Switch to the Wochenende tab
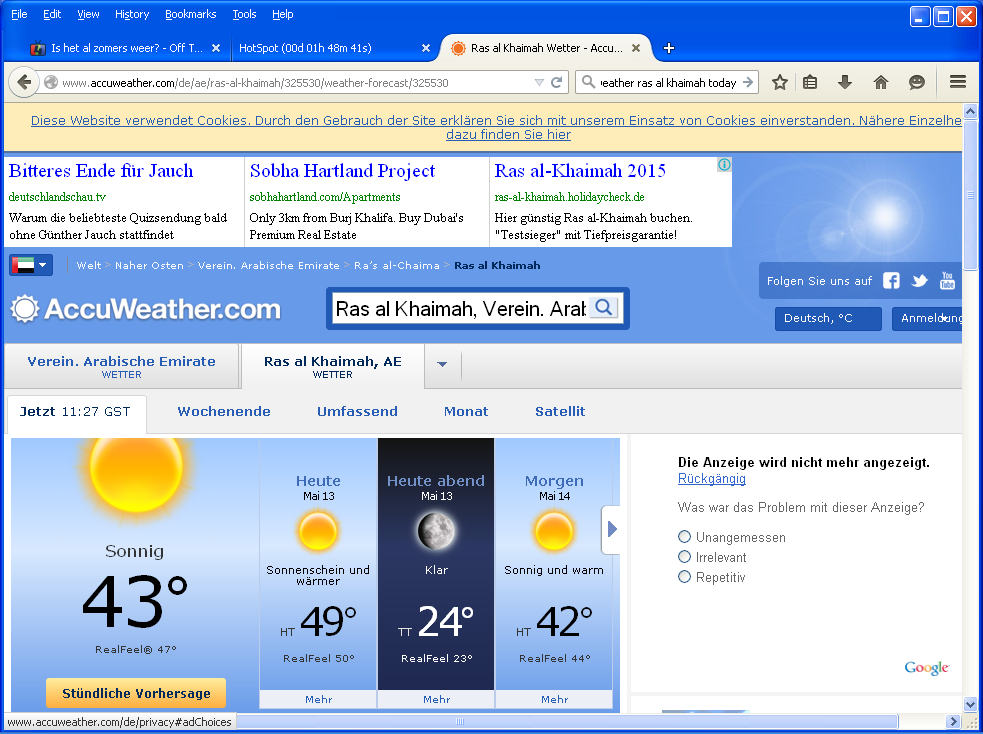Image resolution: width=983 pixels, height=734 pixels. pyautogui.click(x=224, y=411)
